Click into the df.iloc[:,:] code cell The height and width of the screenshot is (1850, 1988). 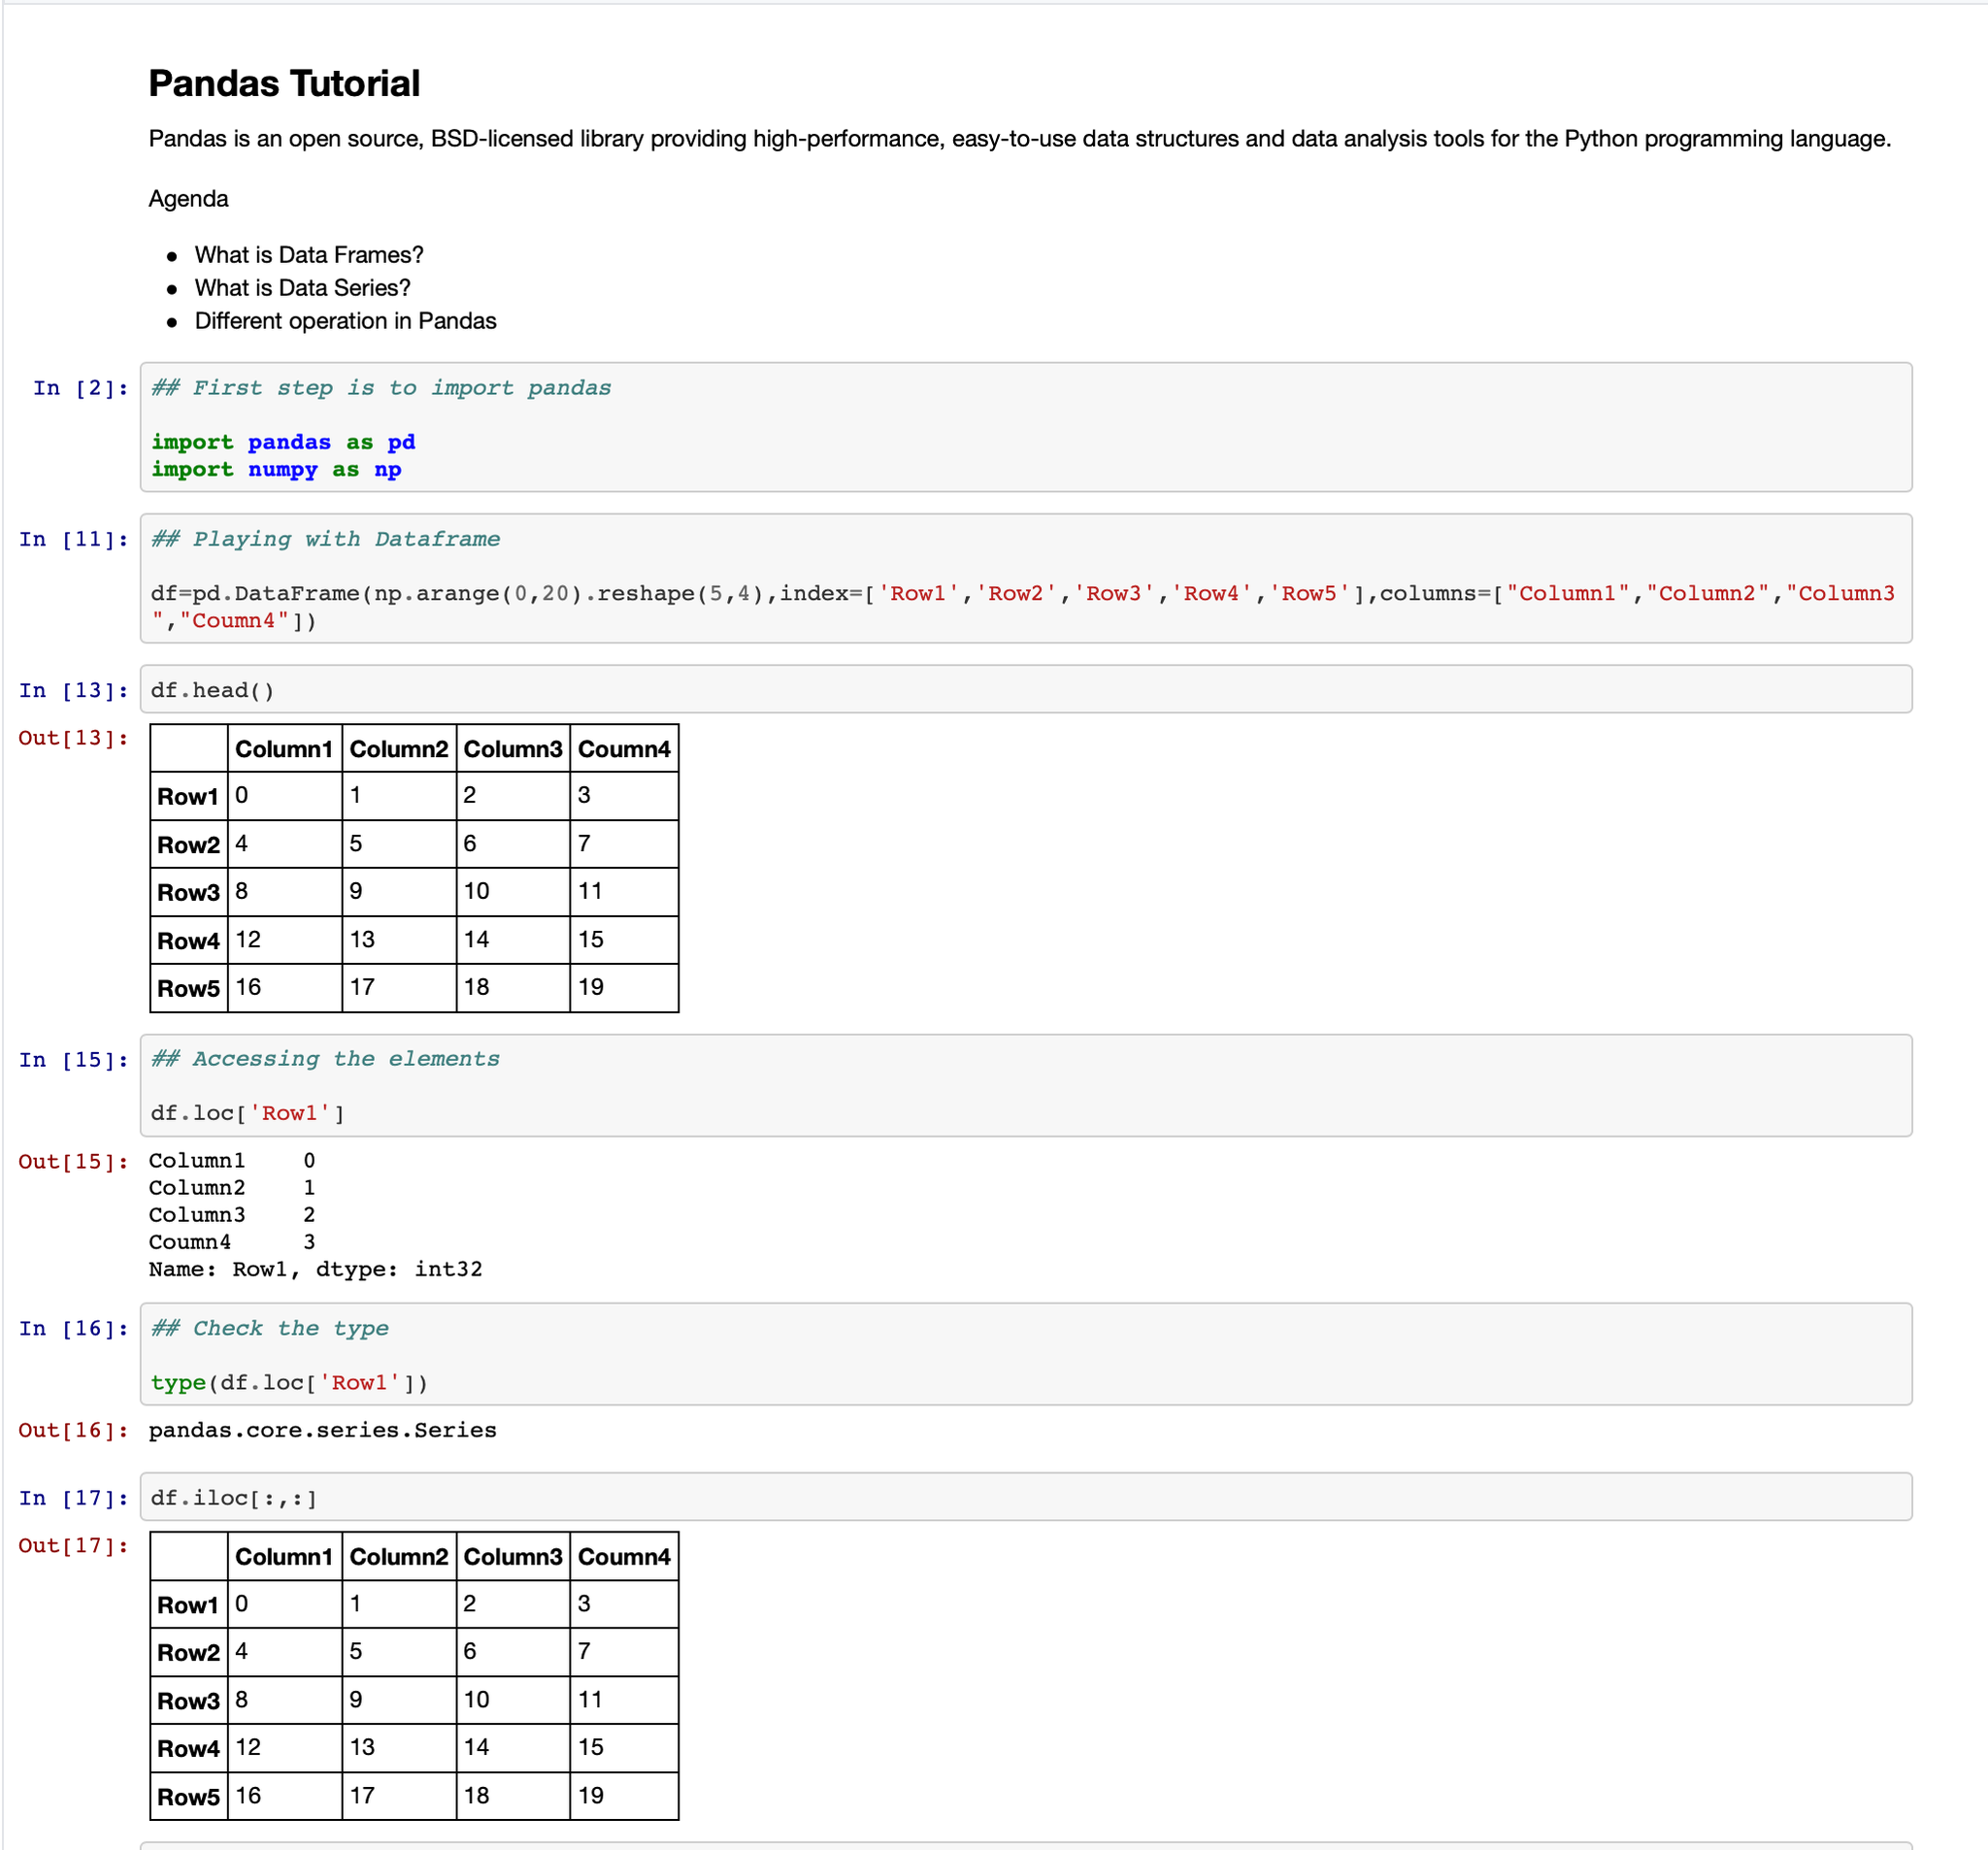[1025, 1498]
